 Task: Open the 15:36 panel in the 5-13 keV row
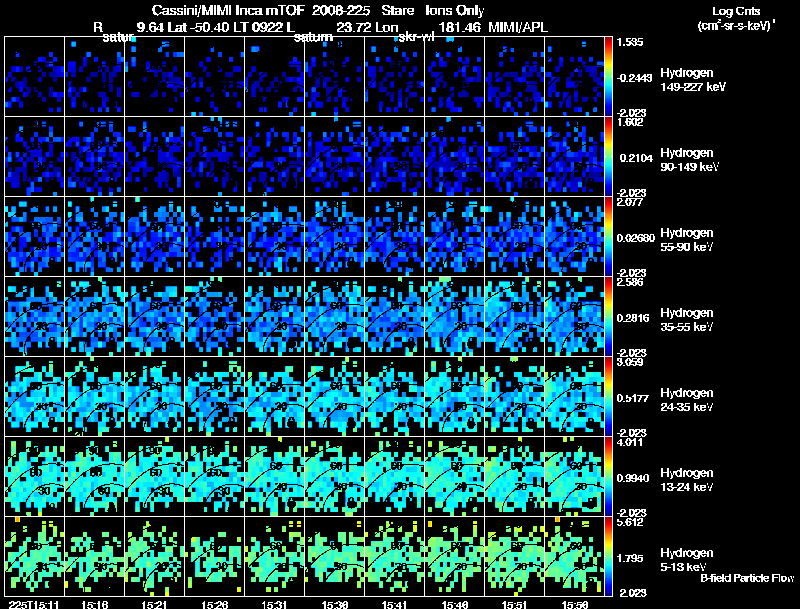[x=335, y=557]
